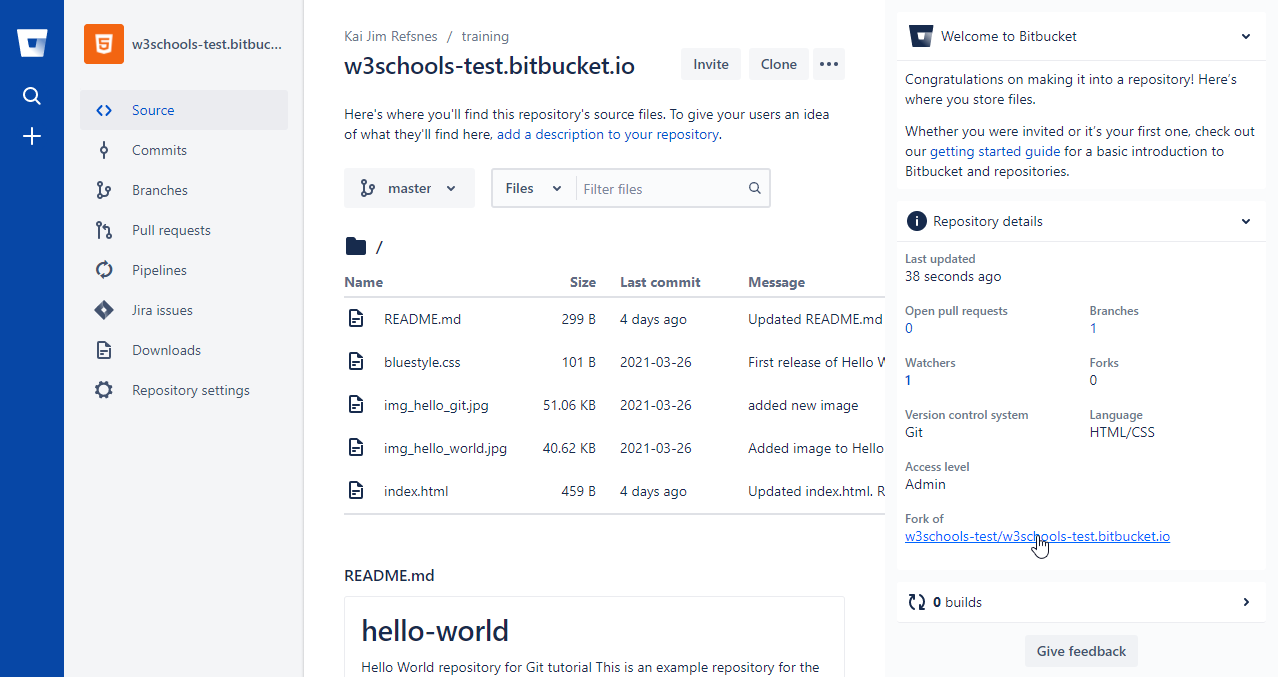Click the added new image commit message
This screenshot has height=677, width=1278.
803,405
